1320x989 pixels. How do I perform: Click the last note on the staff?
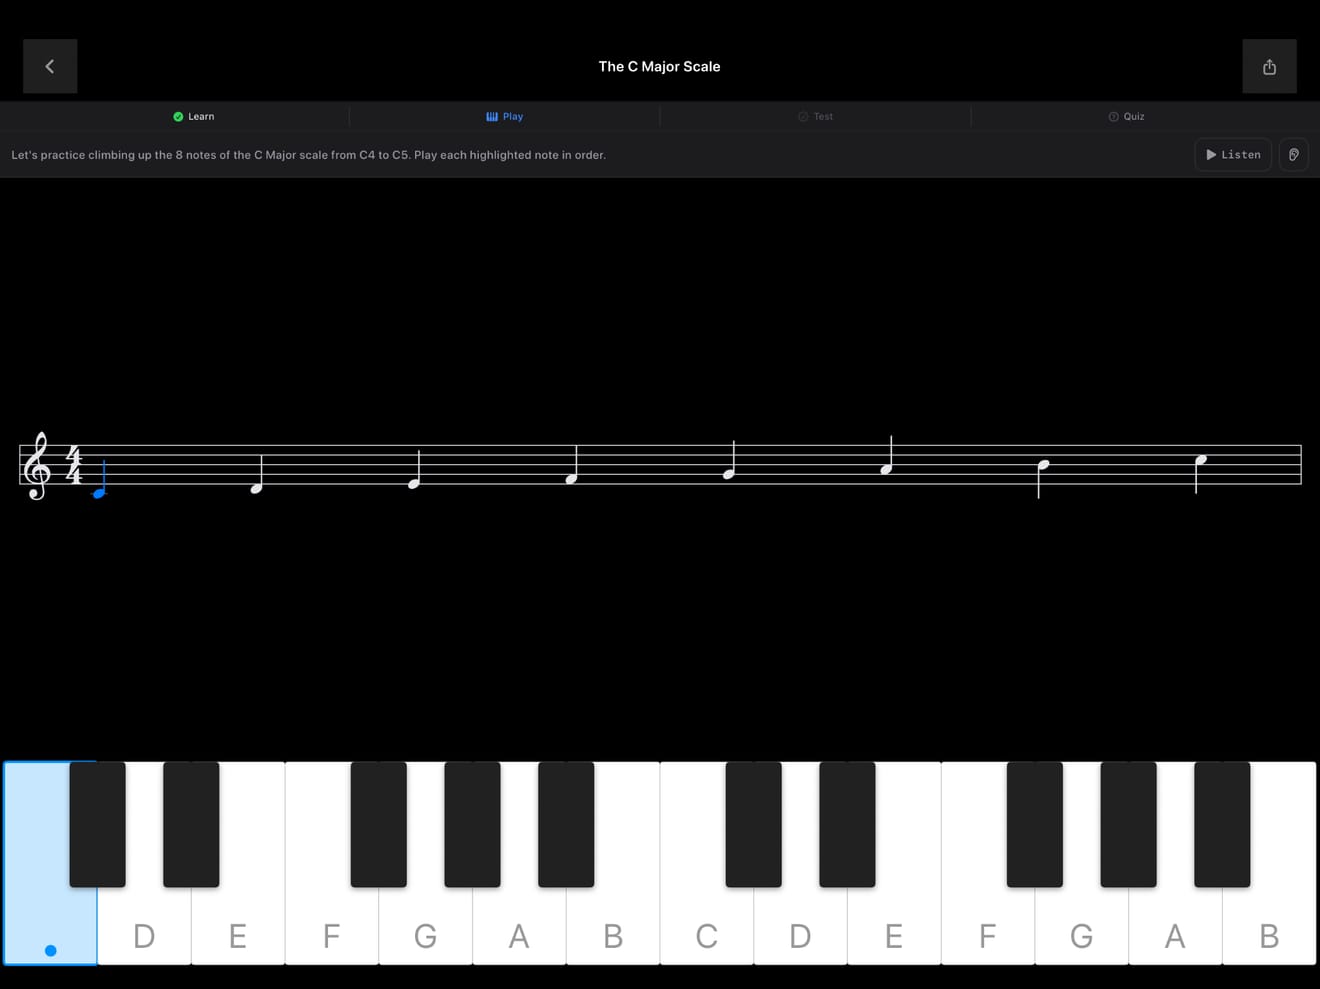[1200, 474]
